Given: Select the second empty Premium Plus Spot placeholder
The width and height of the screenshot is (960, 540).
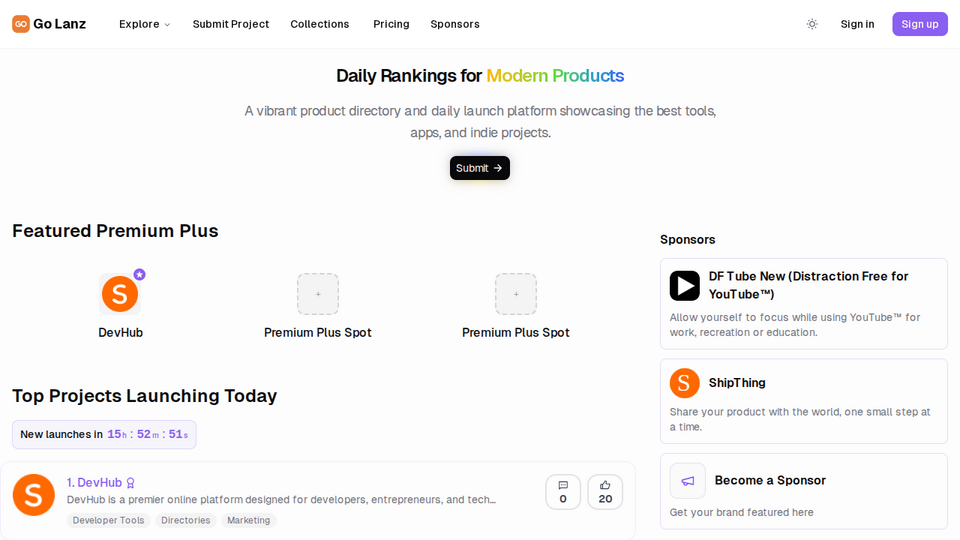Looking at the screenshot, I should [516, 294].
